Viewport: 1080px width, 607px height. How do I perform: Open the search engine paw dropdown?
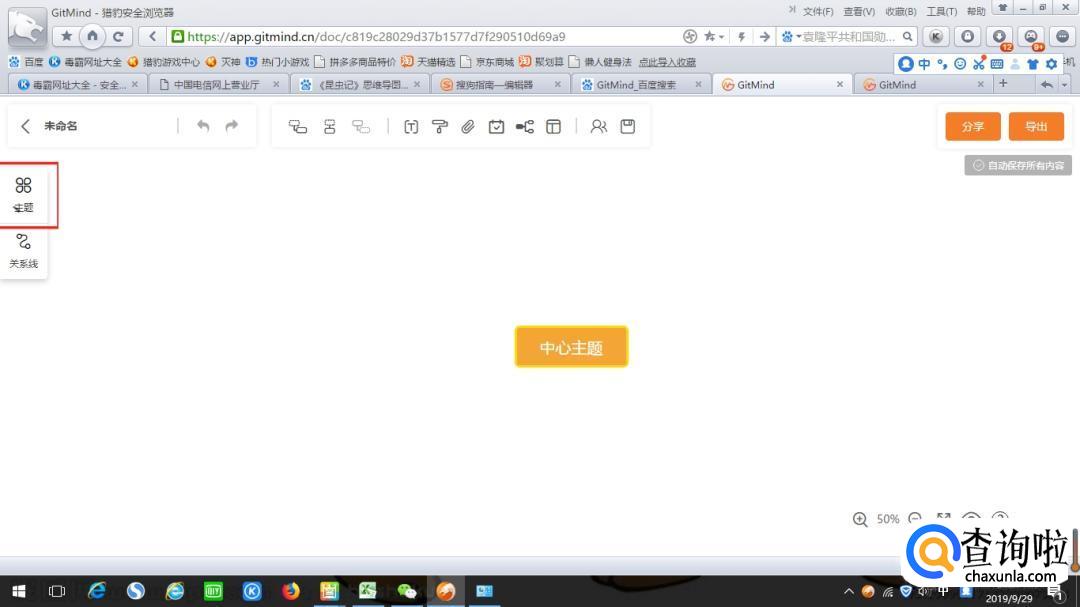[x=791, y=37]
